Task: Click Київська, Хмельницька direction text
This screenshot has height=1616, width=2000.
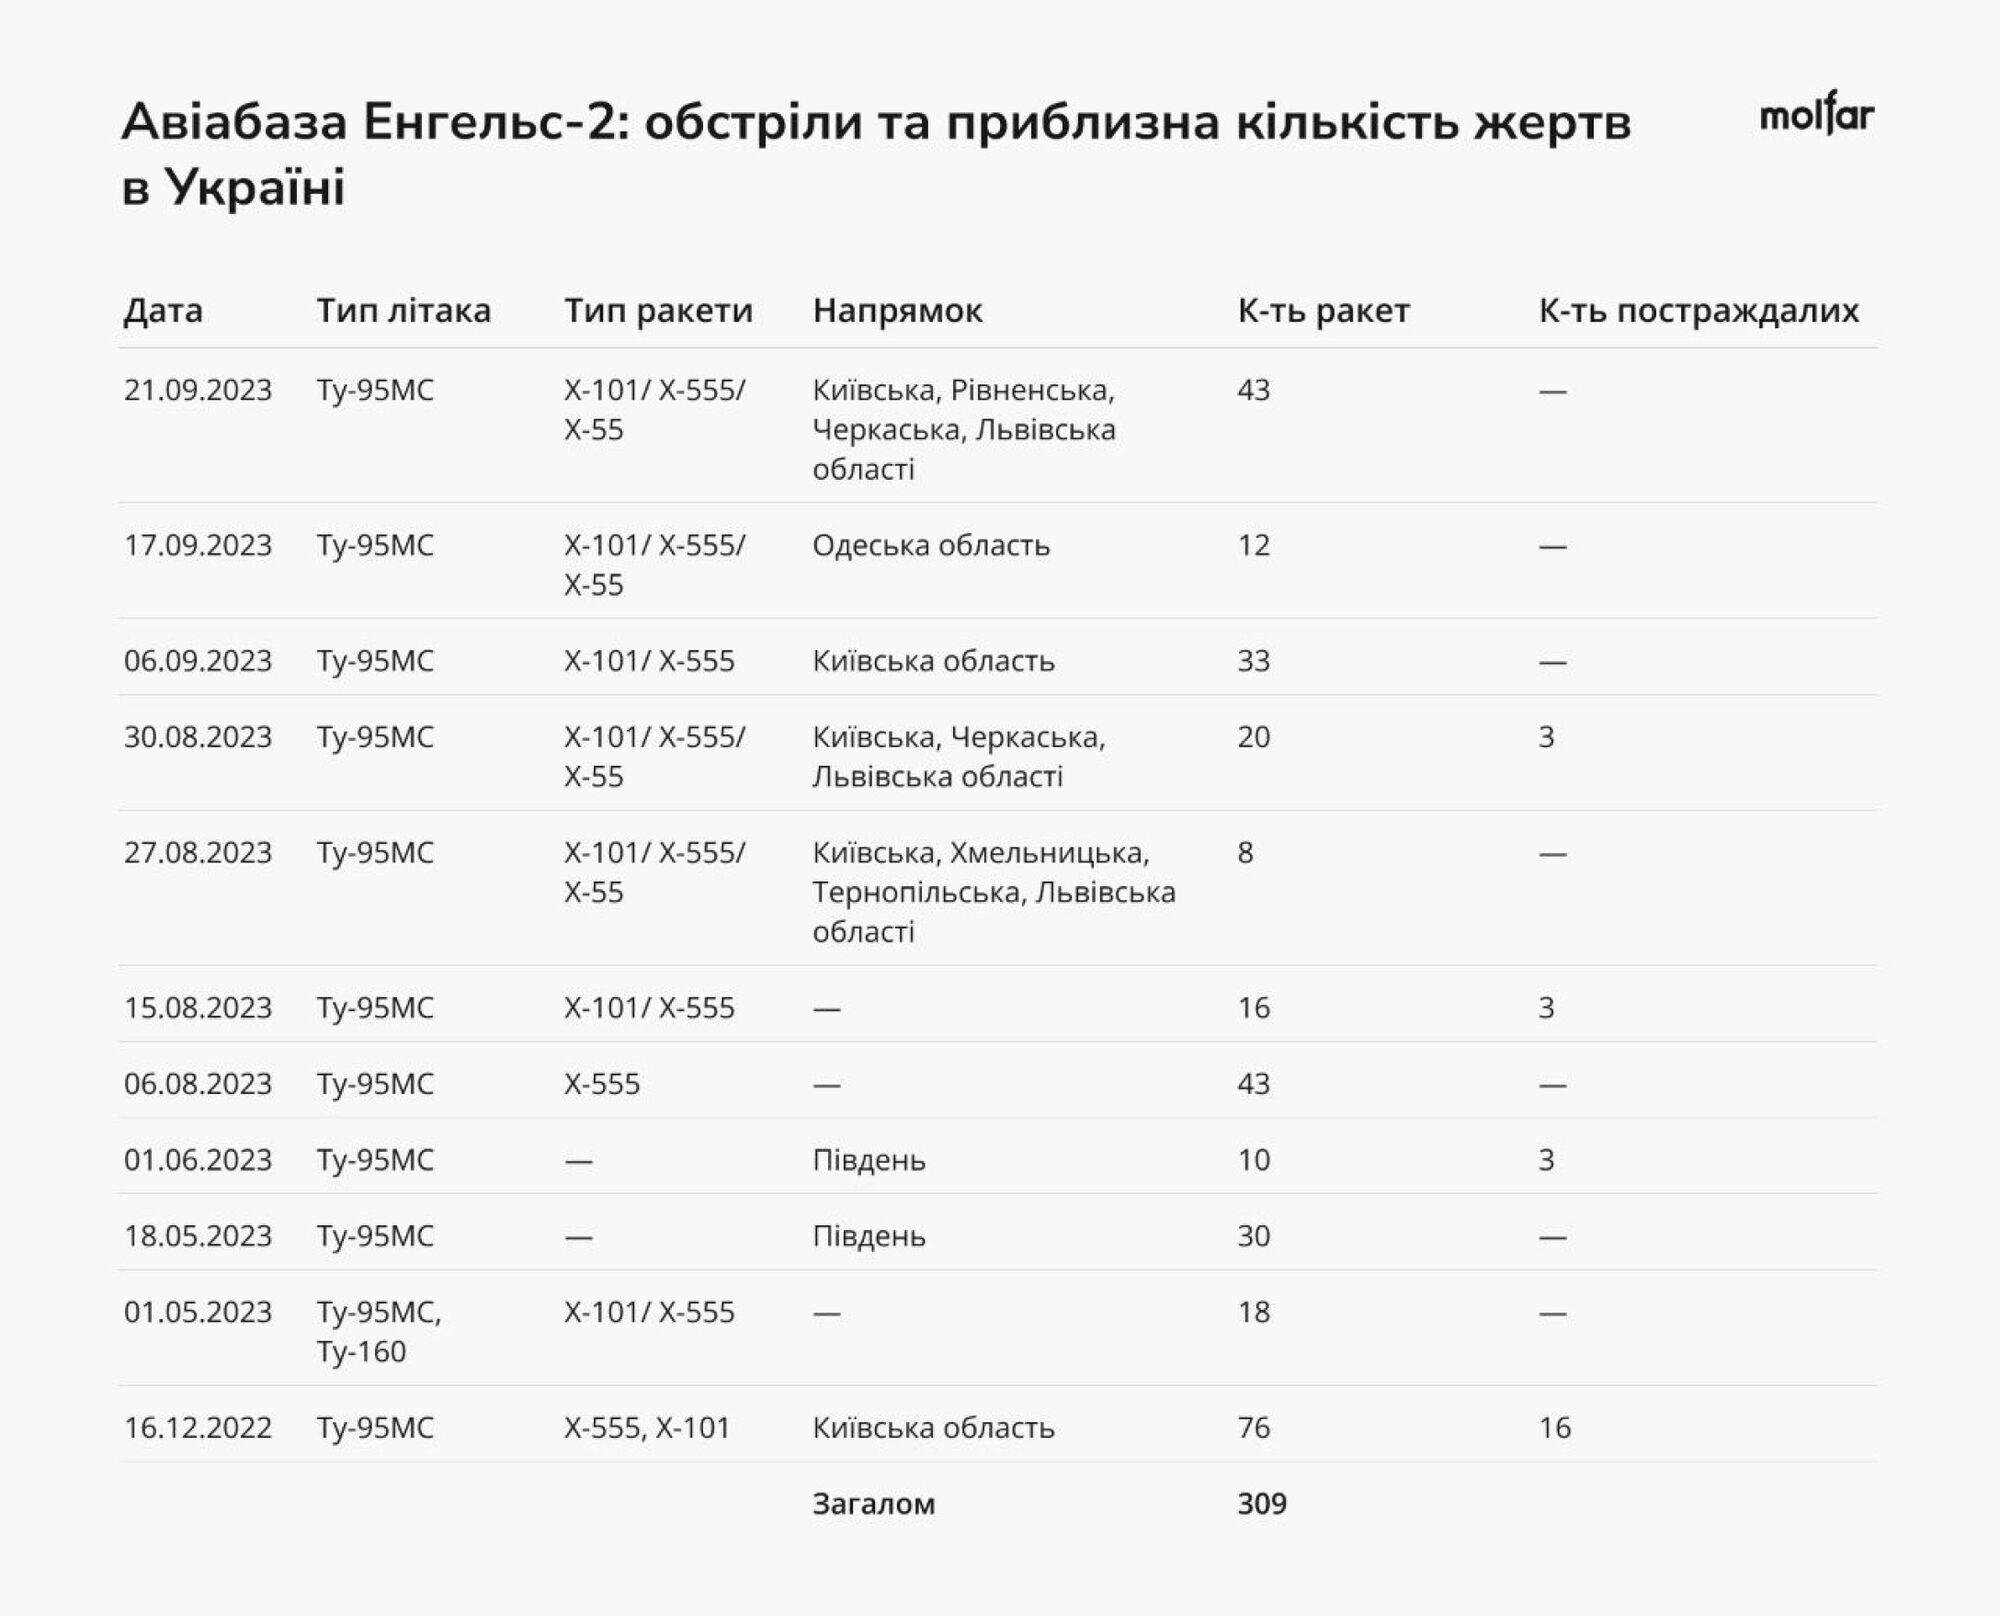Action: click(x=980, y=853)
